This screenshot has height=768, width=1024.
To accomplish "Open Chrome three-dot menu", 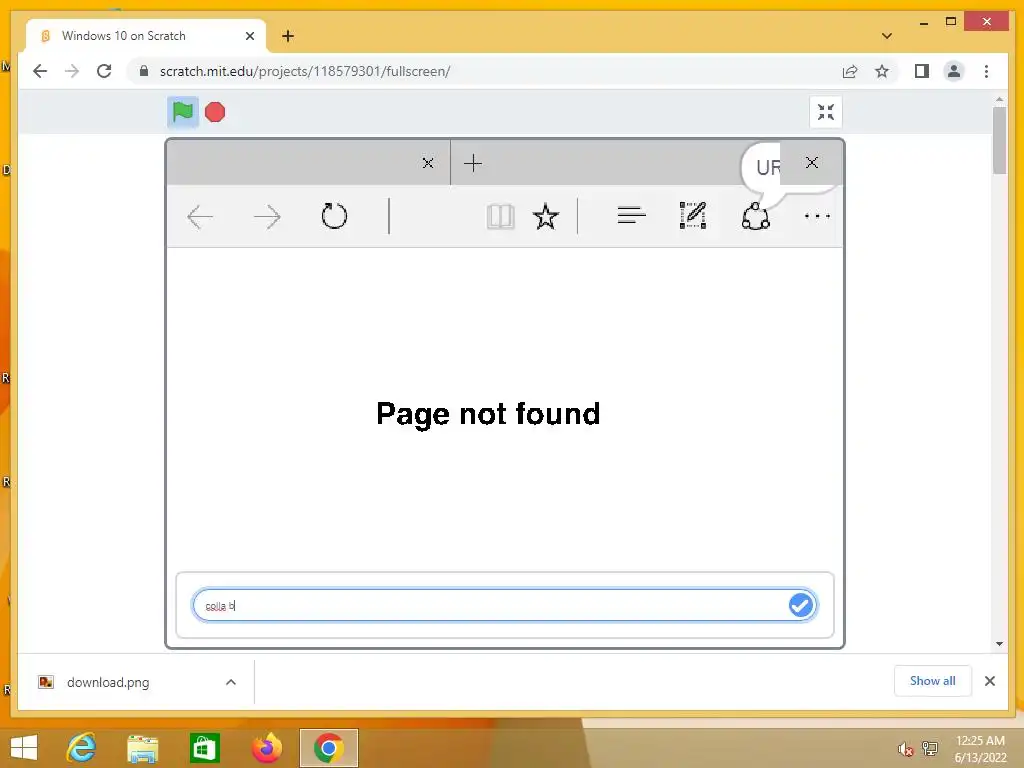I will click(x=986, y=71).
